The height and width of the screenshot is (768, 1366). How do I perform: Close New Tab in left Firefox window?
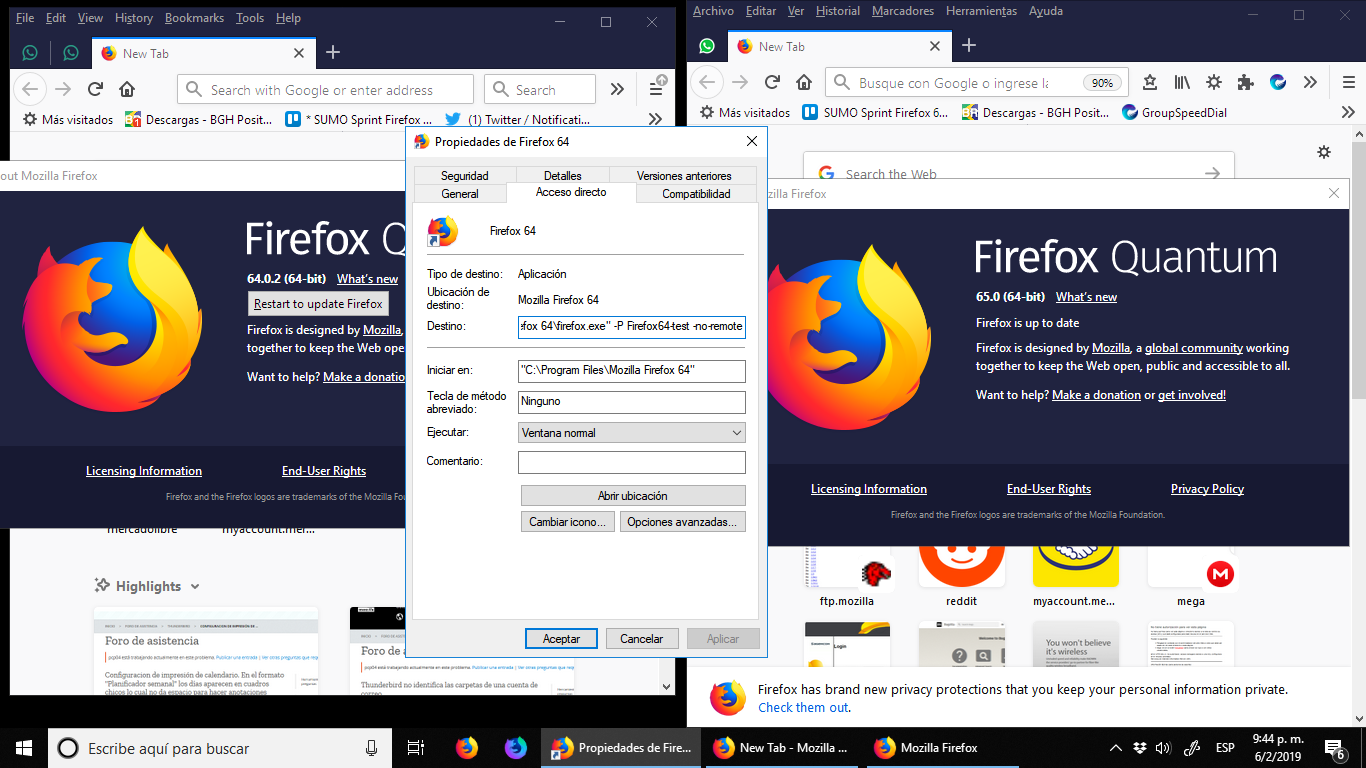[x=298, y=53]
